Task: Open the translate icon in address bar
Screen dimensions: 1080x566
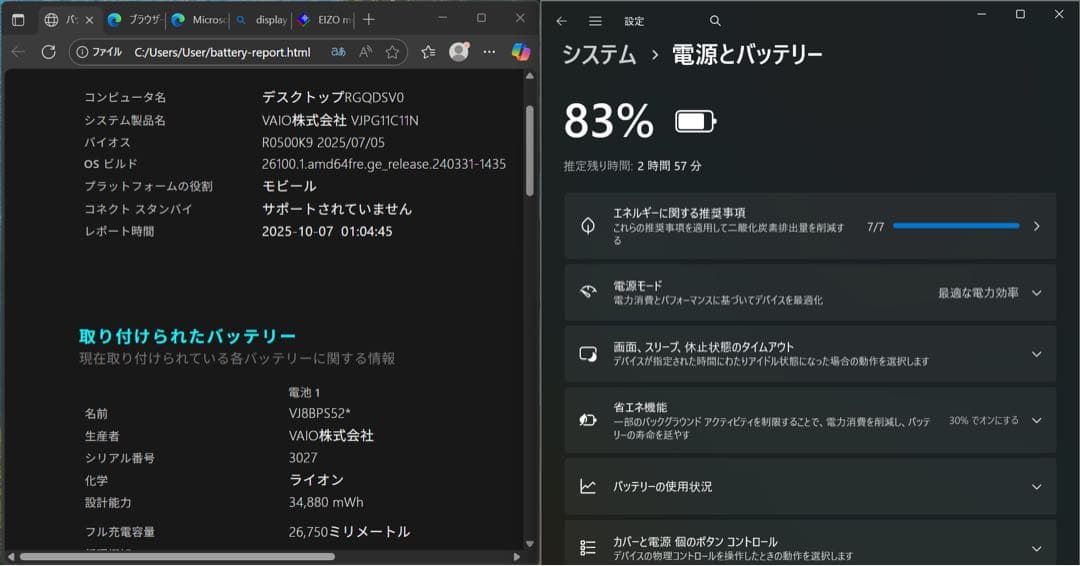Action: point(338,52)
